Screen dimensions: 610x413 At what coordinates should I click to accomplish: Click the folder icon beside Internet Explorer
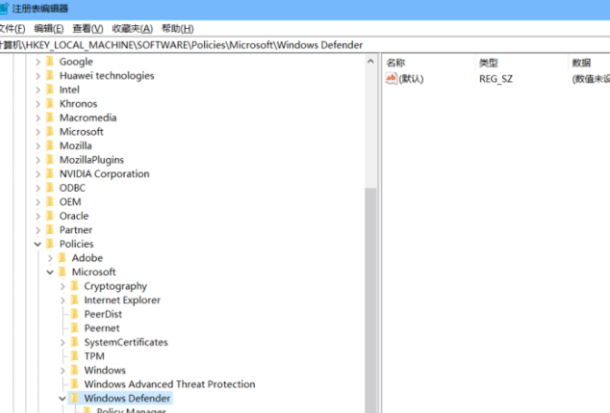coord(74,300)
